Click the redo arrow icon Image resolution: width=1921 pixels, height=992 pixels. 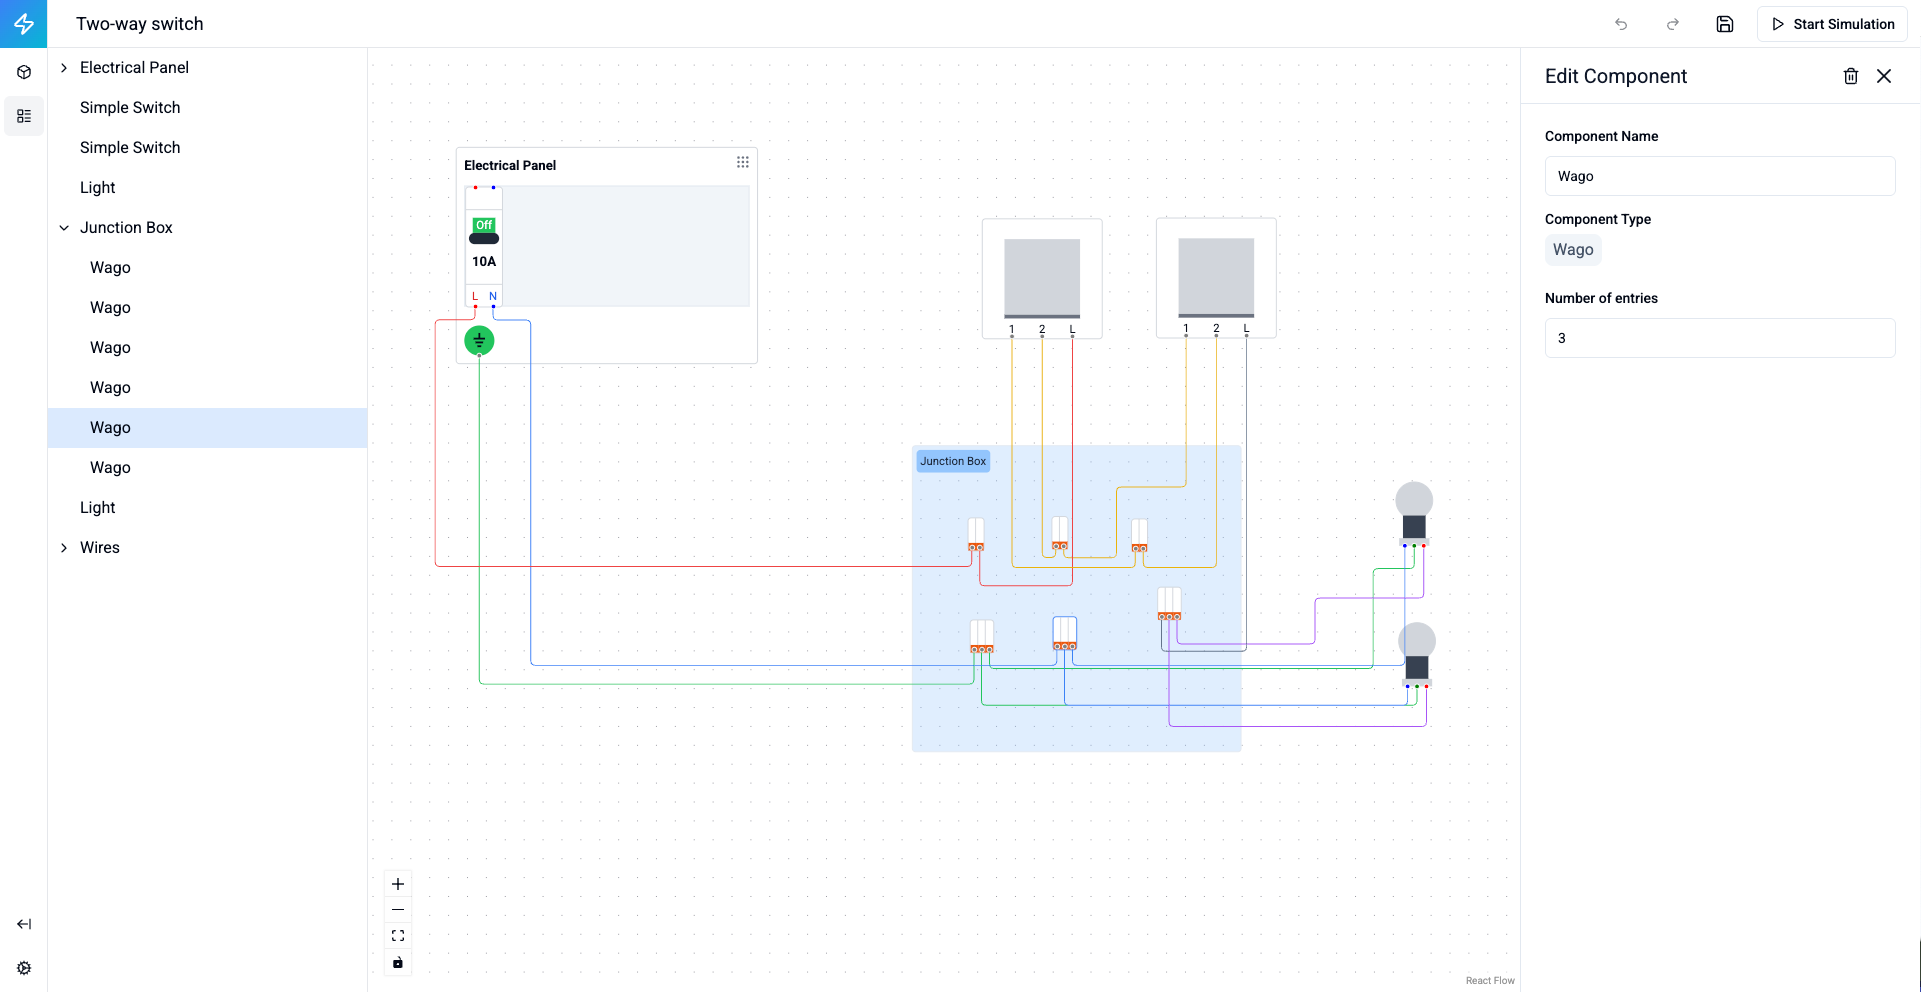point(1672,24)
